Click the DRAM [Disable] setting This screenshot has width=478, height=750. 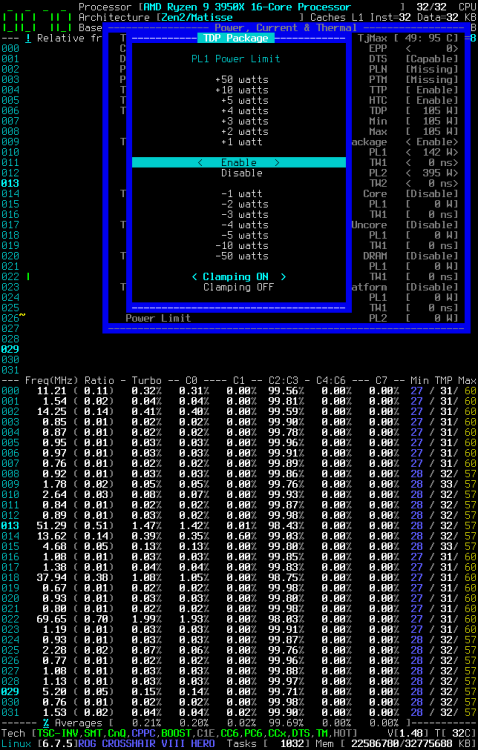point(432,256)
